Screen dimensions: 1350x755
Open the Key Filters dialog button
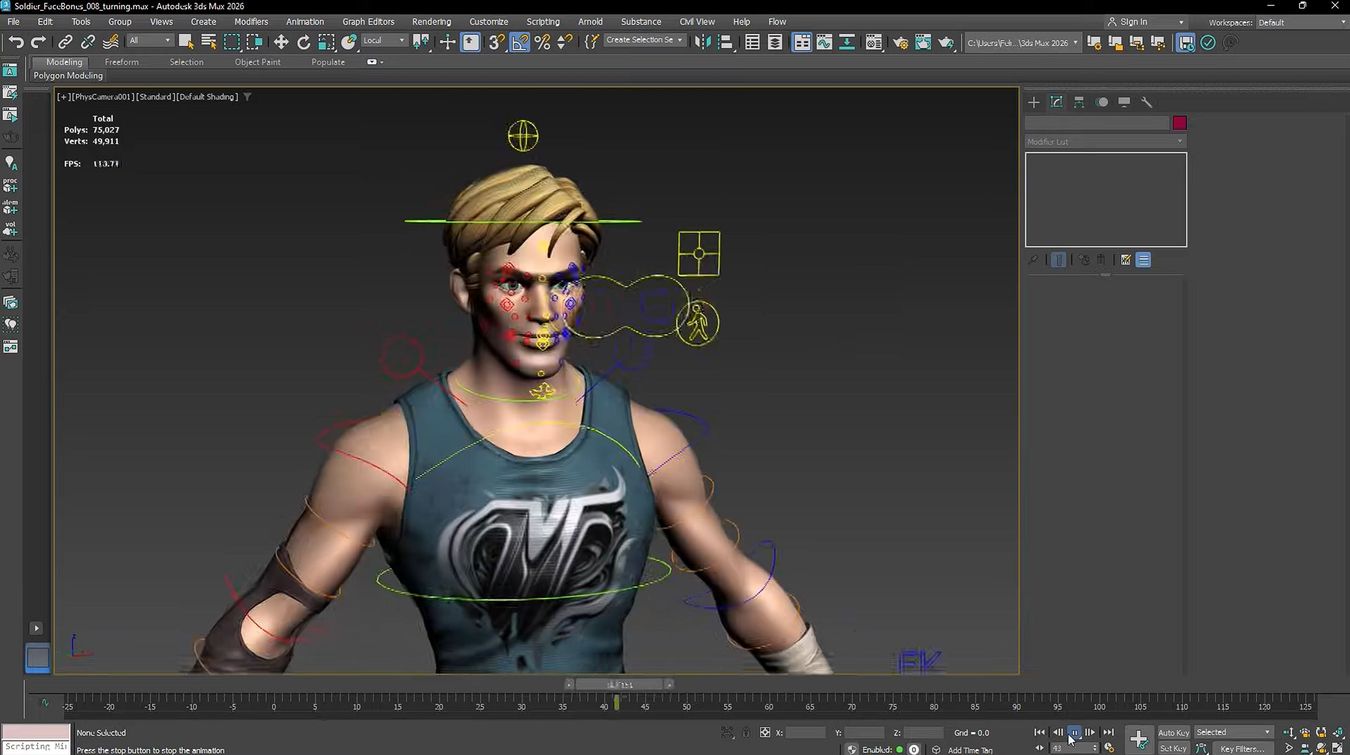pos(1242,748)
